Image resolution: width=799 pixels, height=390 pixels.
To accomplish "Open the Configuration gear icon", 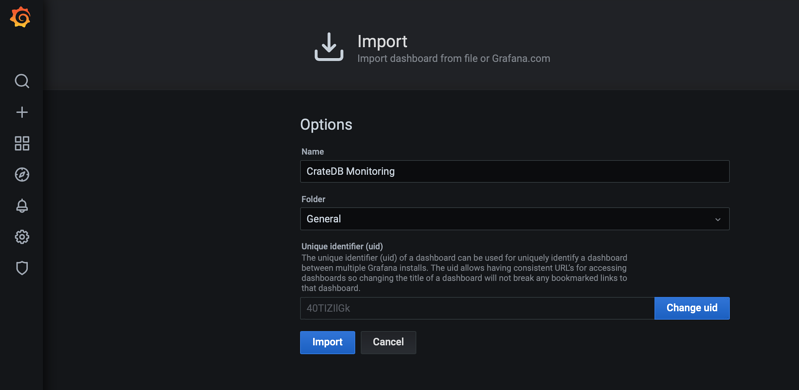I will [22, 237].
